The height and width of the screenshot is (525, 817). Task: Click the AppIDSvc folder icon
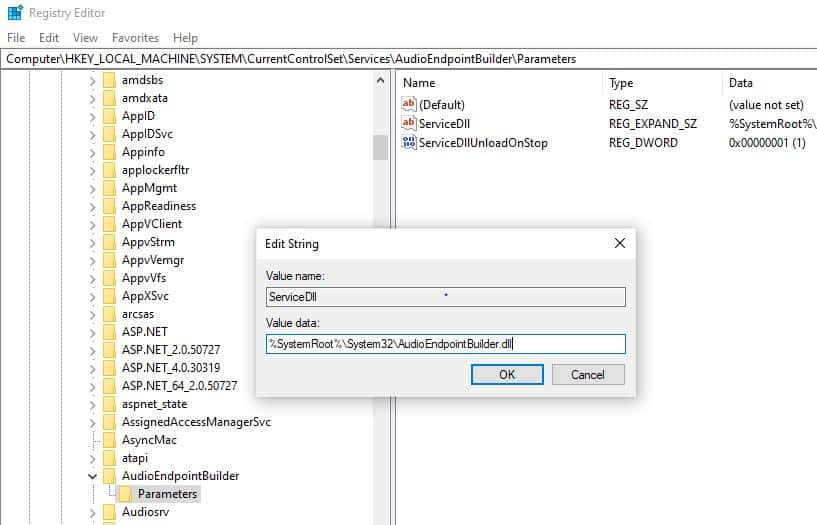(x=109, y=134)
